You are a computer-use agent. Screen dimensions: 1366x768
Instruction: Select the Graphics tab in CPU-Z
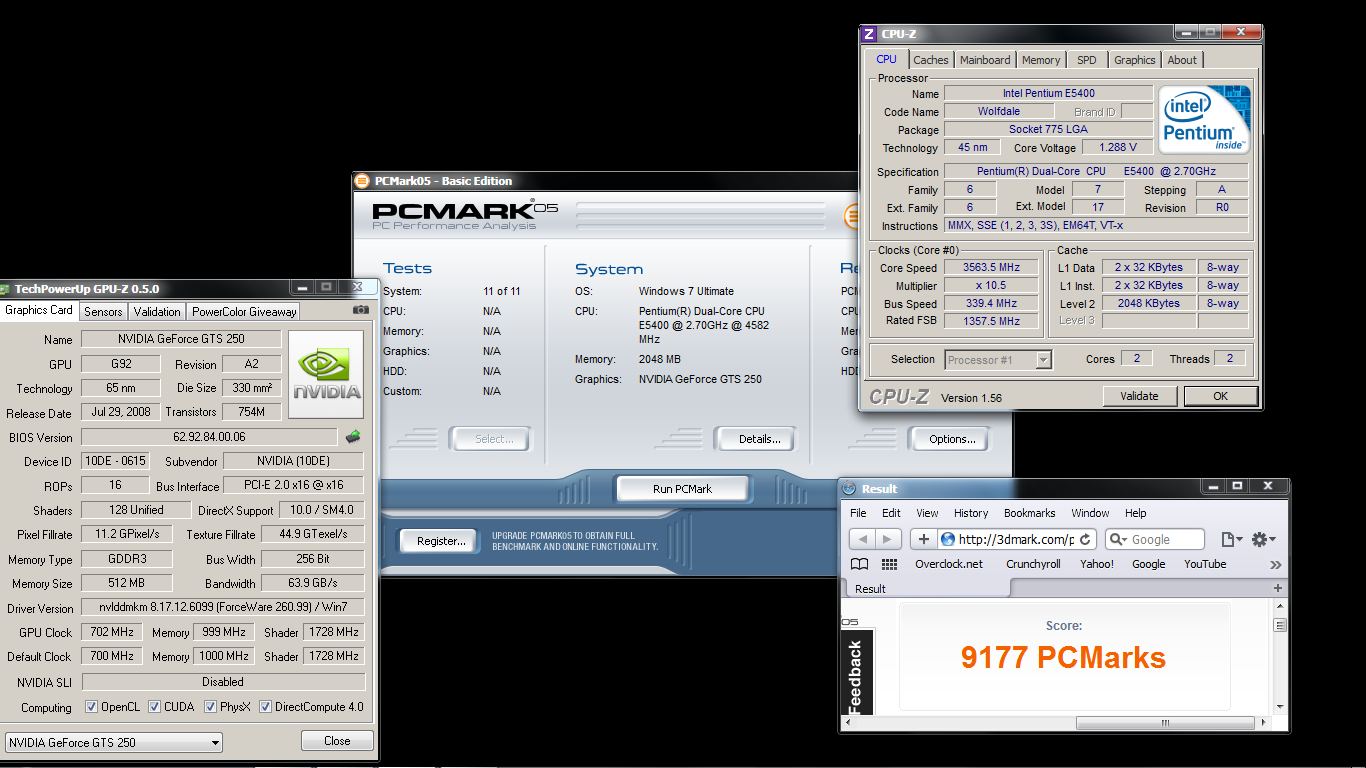1135,60
